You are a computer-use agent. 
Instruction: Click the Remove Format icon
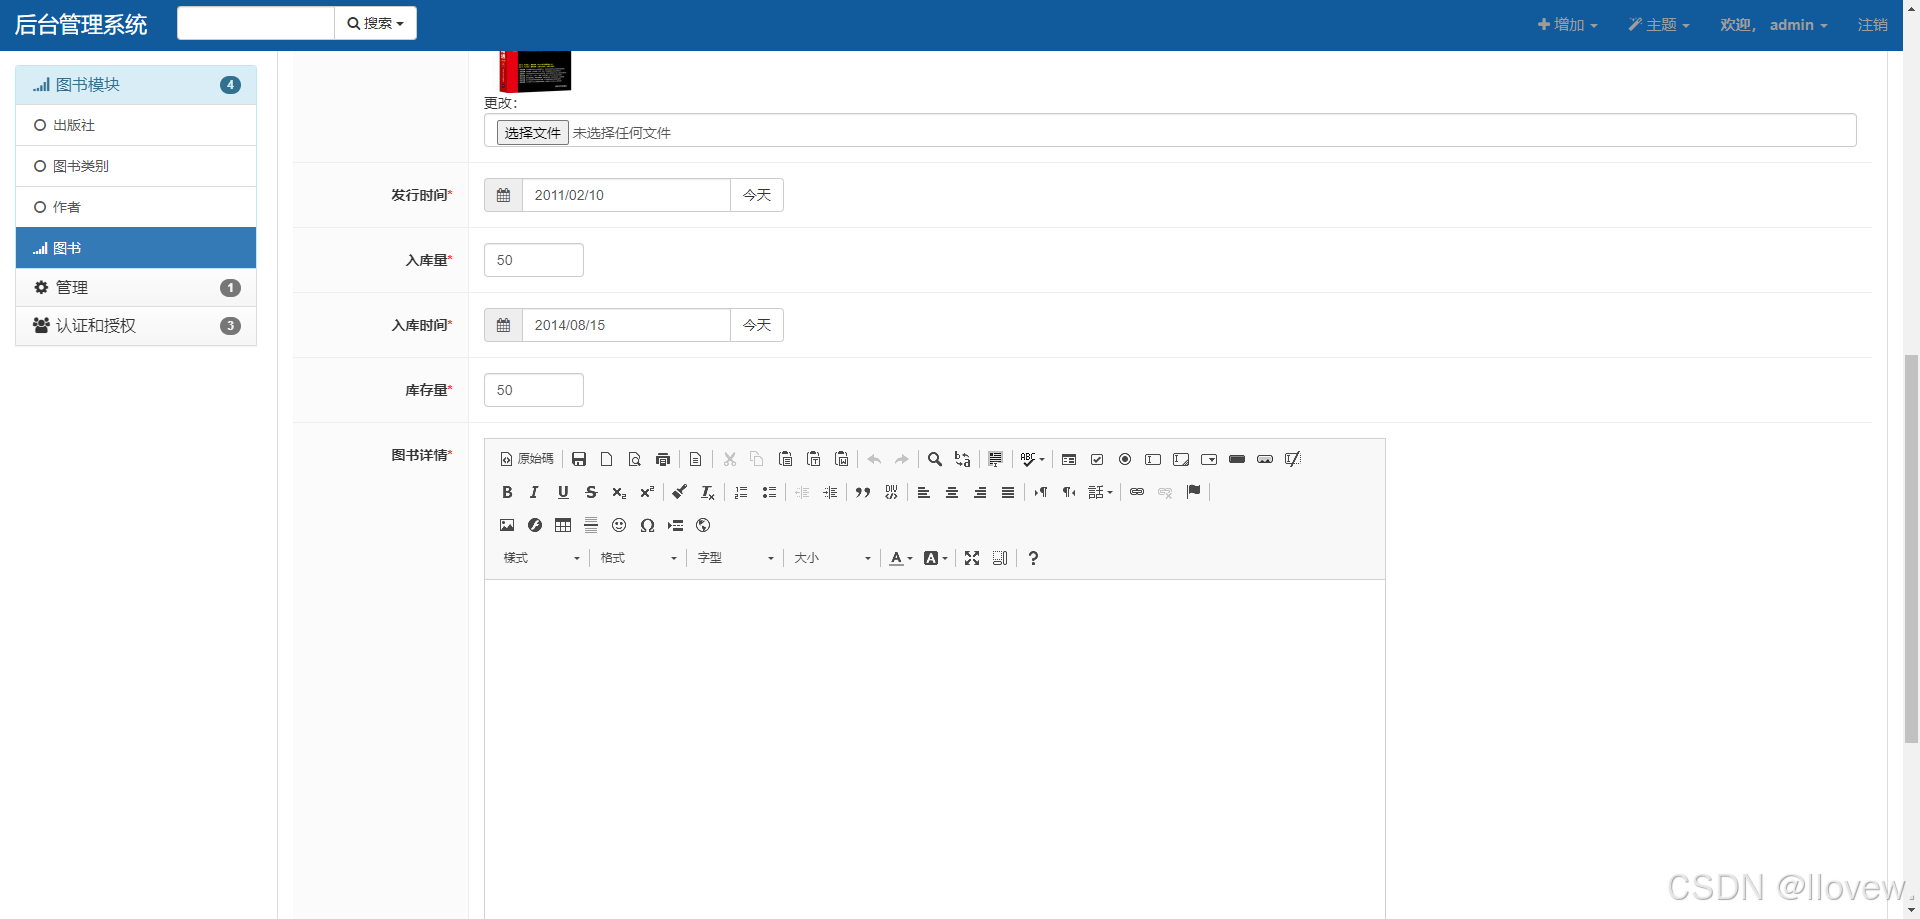pos(708,492)
